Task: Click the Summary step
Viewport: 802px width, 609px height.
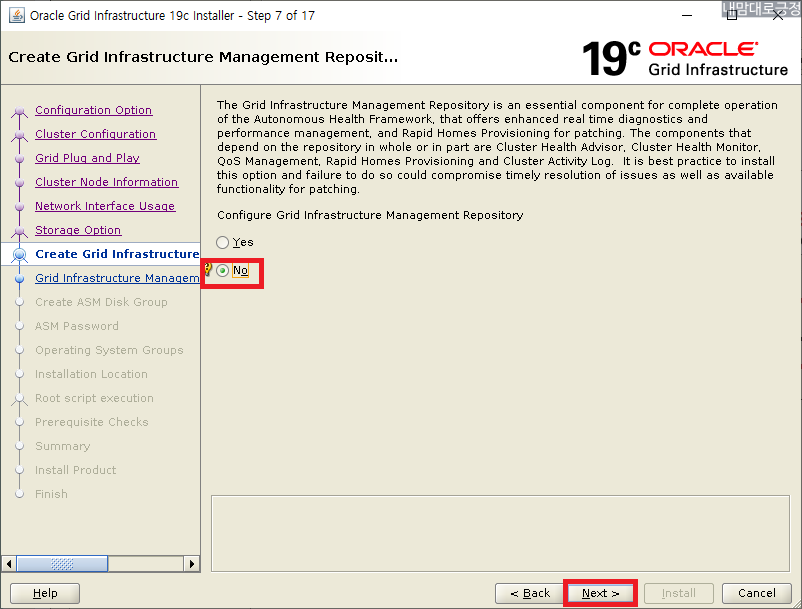Action: tap(62, 446)
